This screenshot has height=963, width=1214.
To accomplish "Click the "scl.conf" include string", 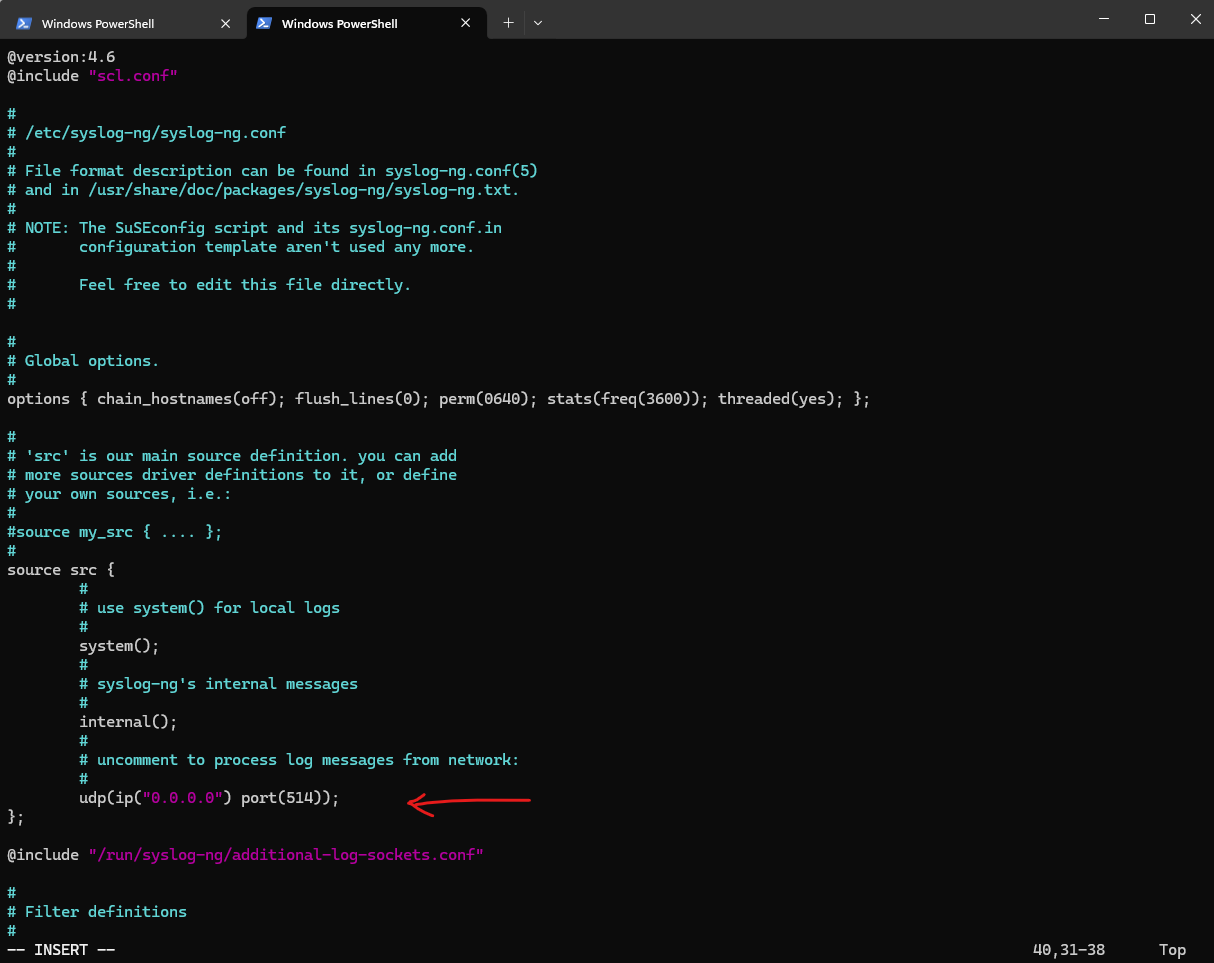I will tap(133, 76).
